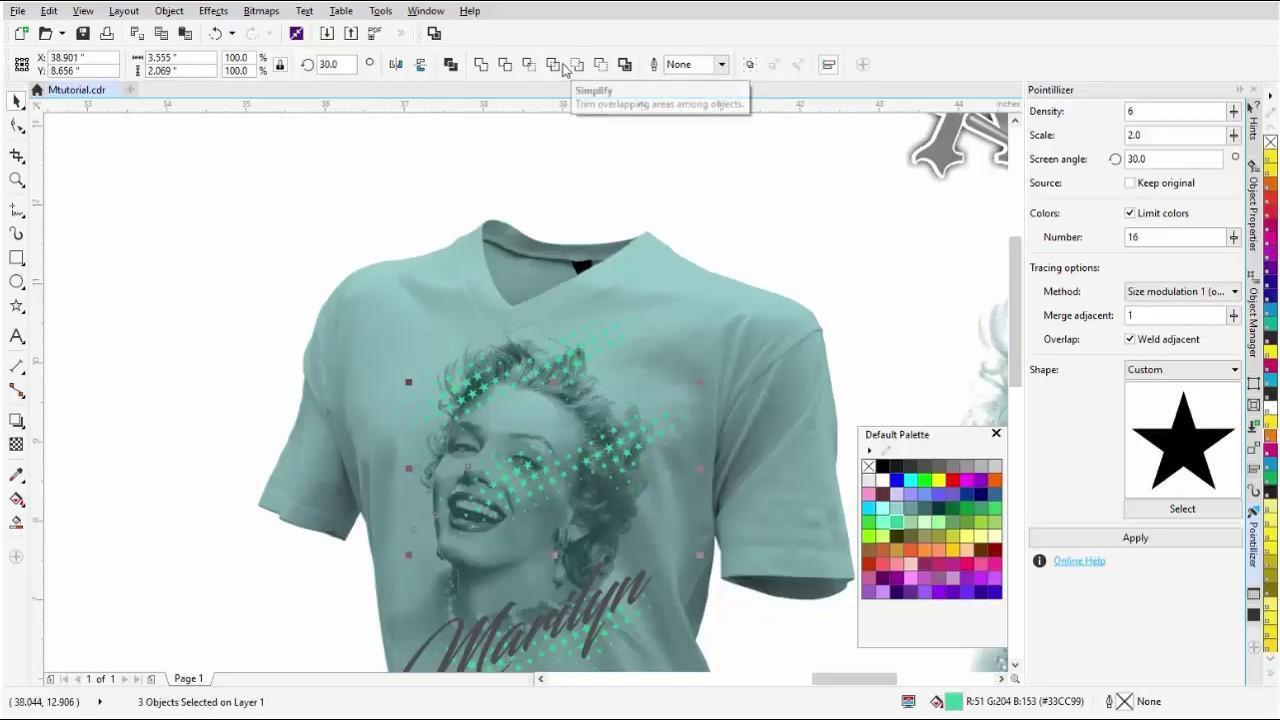Select the Shape edit tool

pyautogui.click(x=17, y=126)
